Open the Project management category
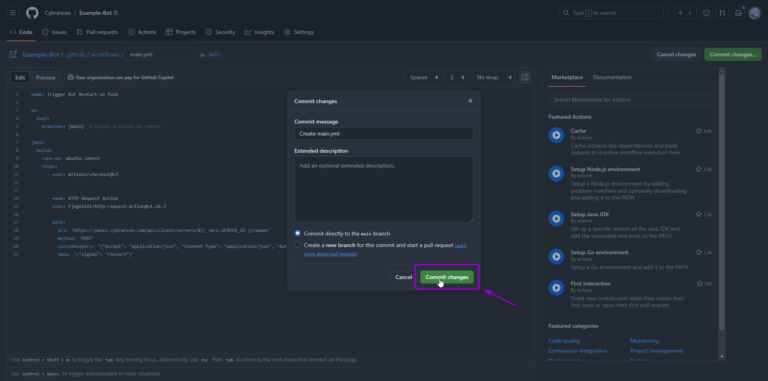The image size is (768, 381). pyautogui.click(x=656, y=351)
